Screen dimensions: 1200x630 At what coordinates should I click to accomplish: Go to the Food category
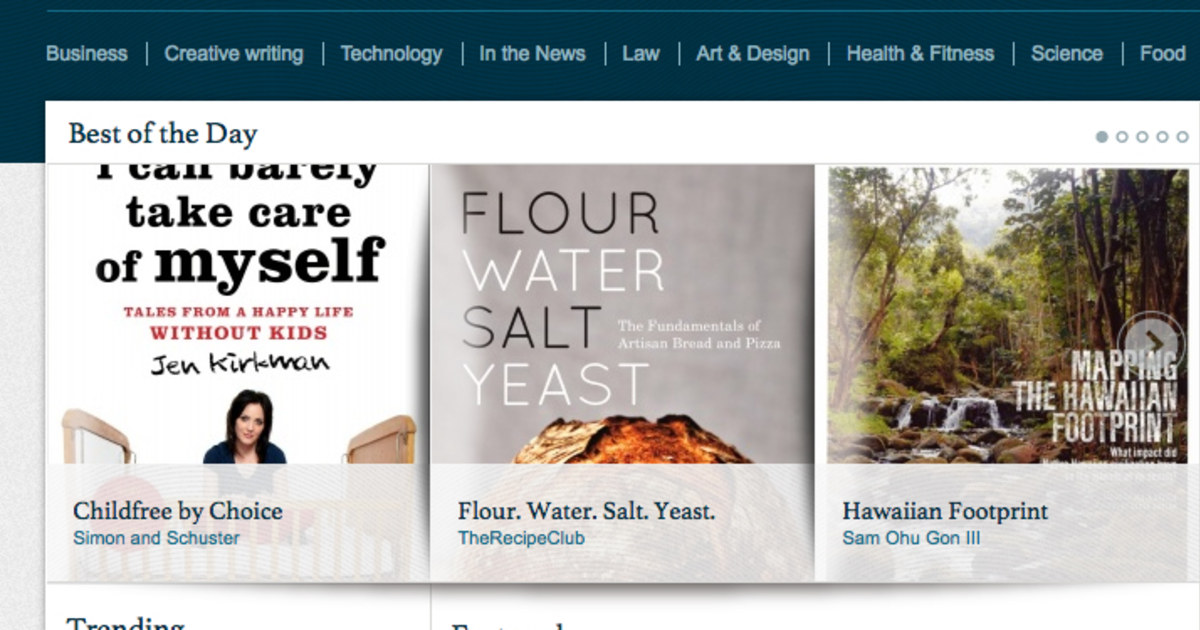[x=1163, y=54]
